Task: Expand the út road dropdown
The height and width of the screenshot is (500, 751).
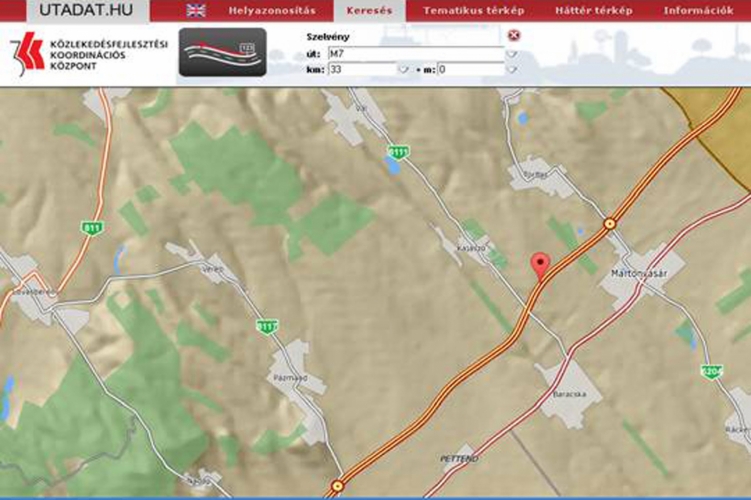Action: click(512, 54)
